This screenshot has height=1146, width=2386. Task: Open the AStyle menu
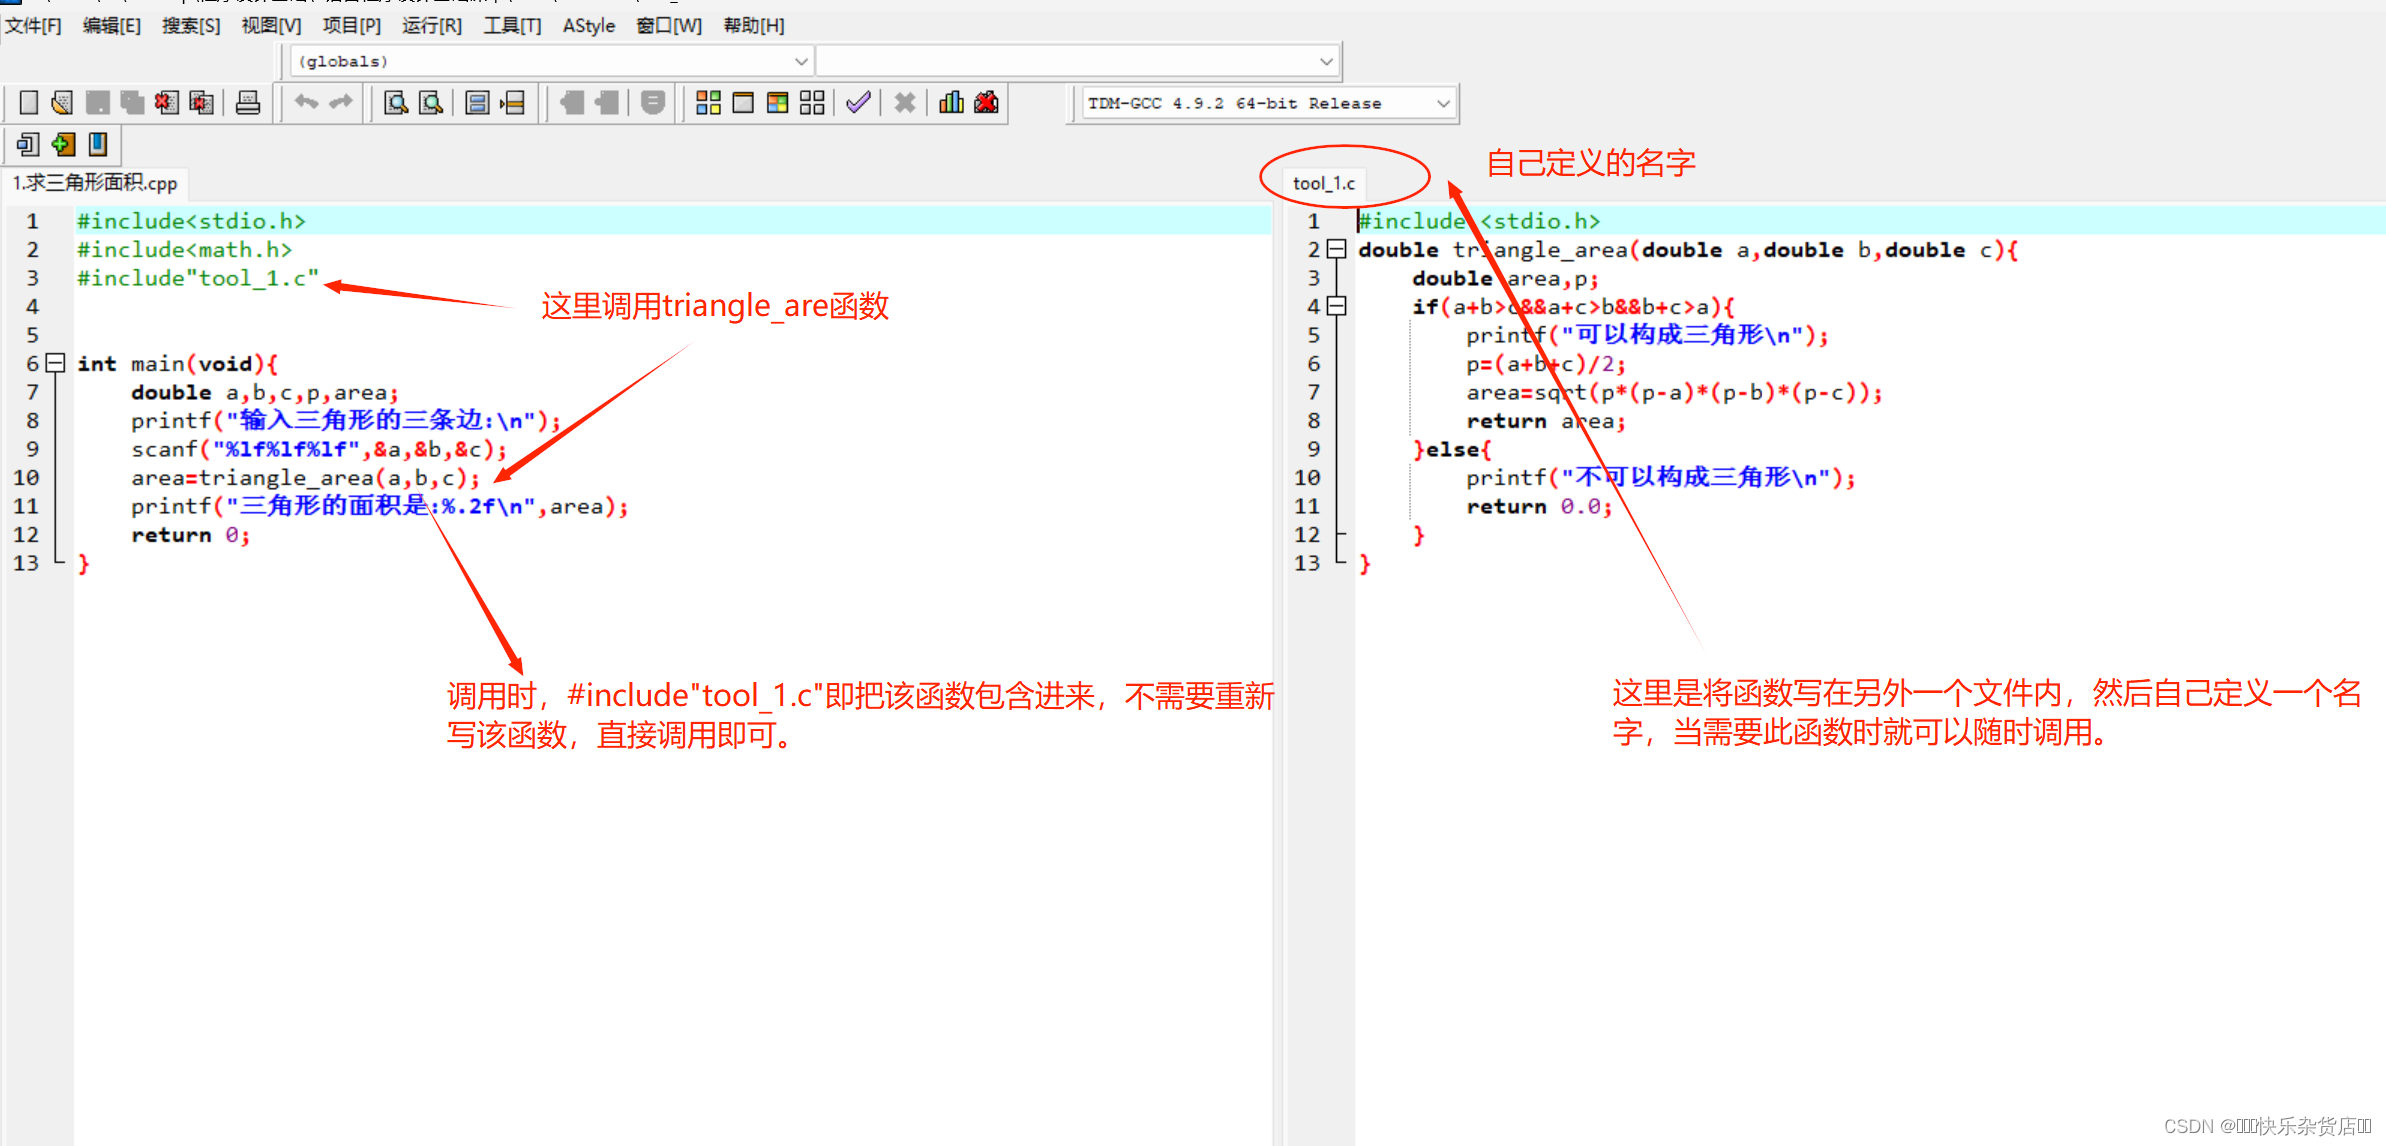point(588,26)
